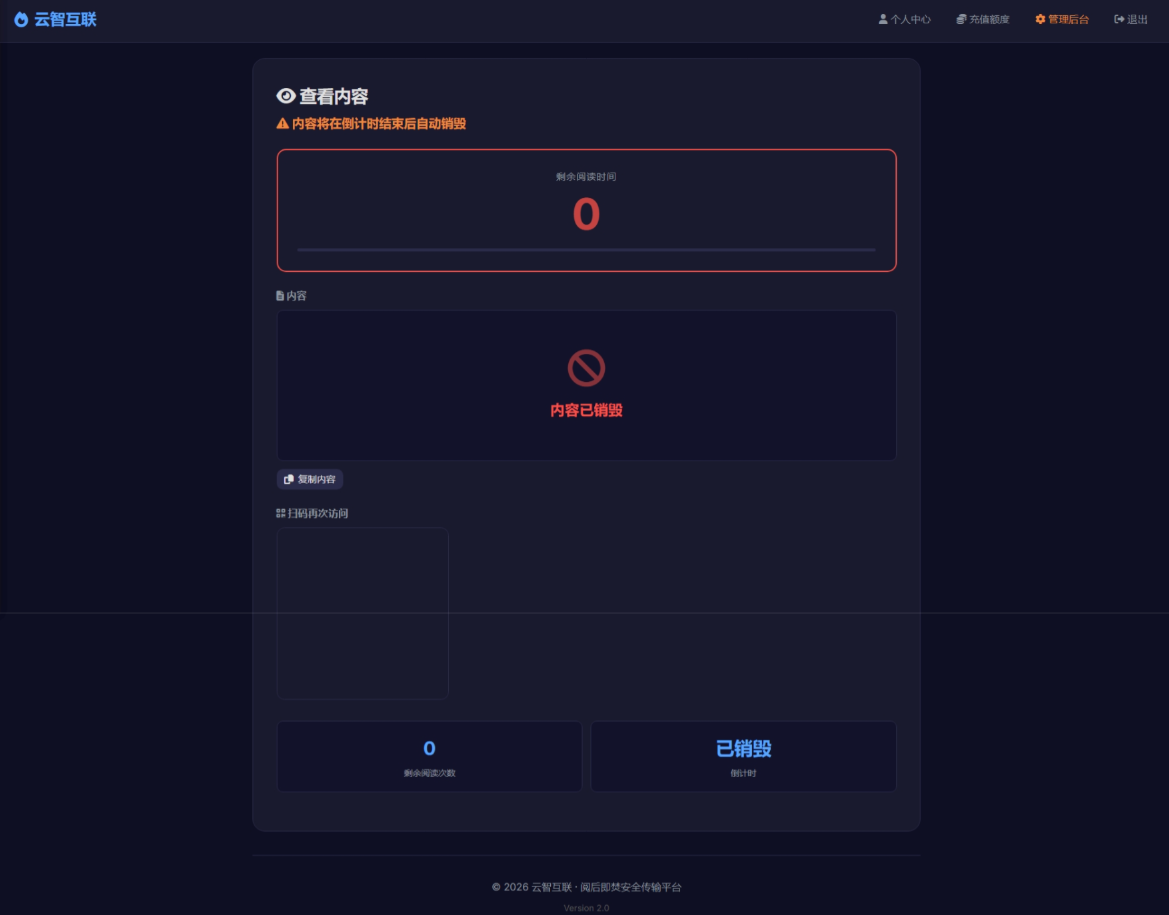Click the eye icon beside 查看内容
Image resolution: width=1169 pixels, height=915 pixels.
tap(286, 96)
